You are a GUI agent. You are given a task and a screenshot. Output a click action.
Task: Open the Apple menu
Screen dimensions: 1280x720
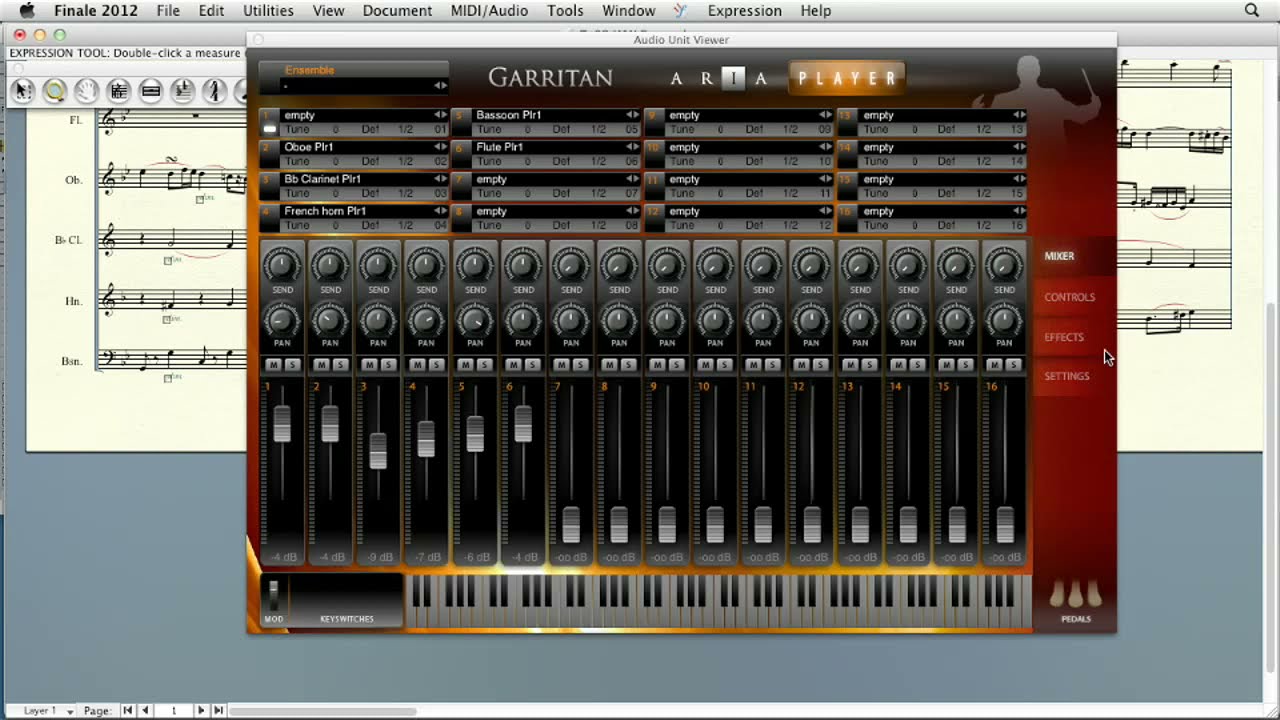pyautogui.click(x=27, y=10)
